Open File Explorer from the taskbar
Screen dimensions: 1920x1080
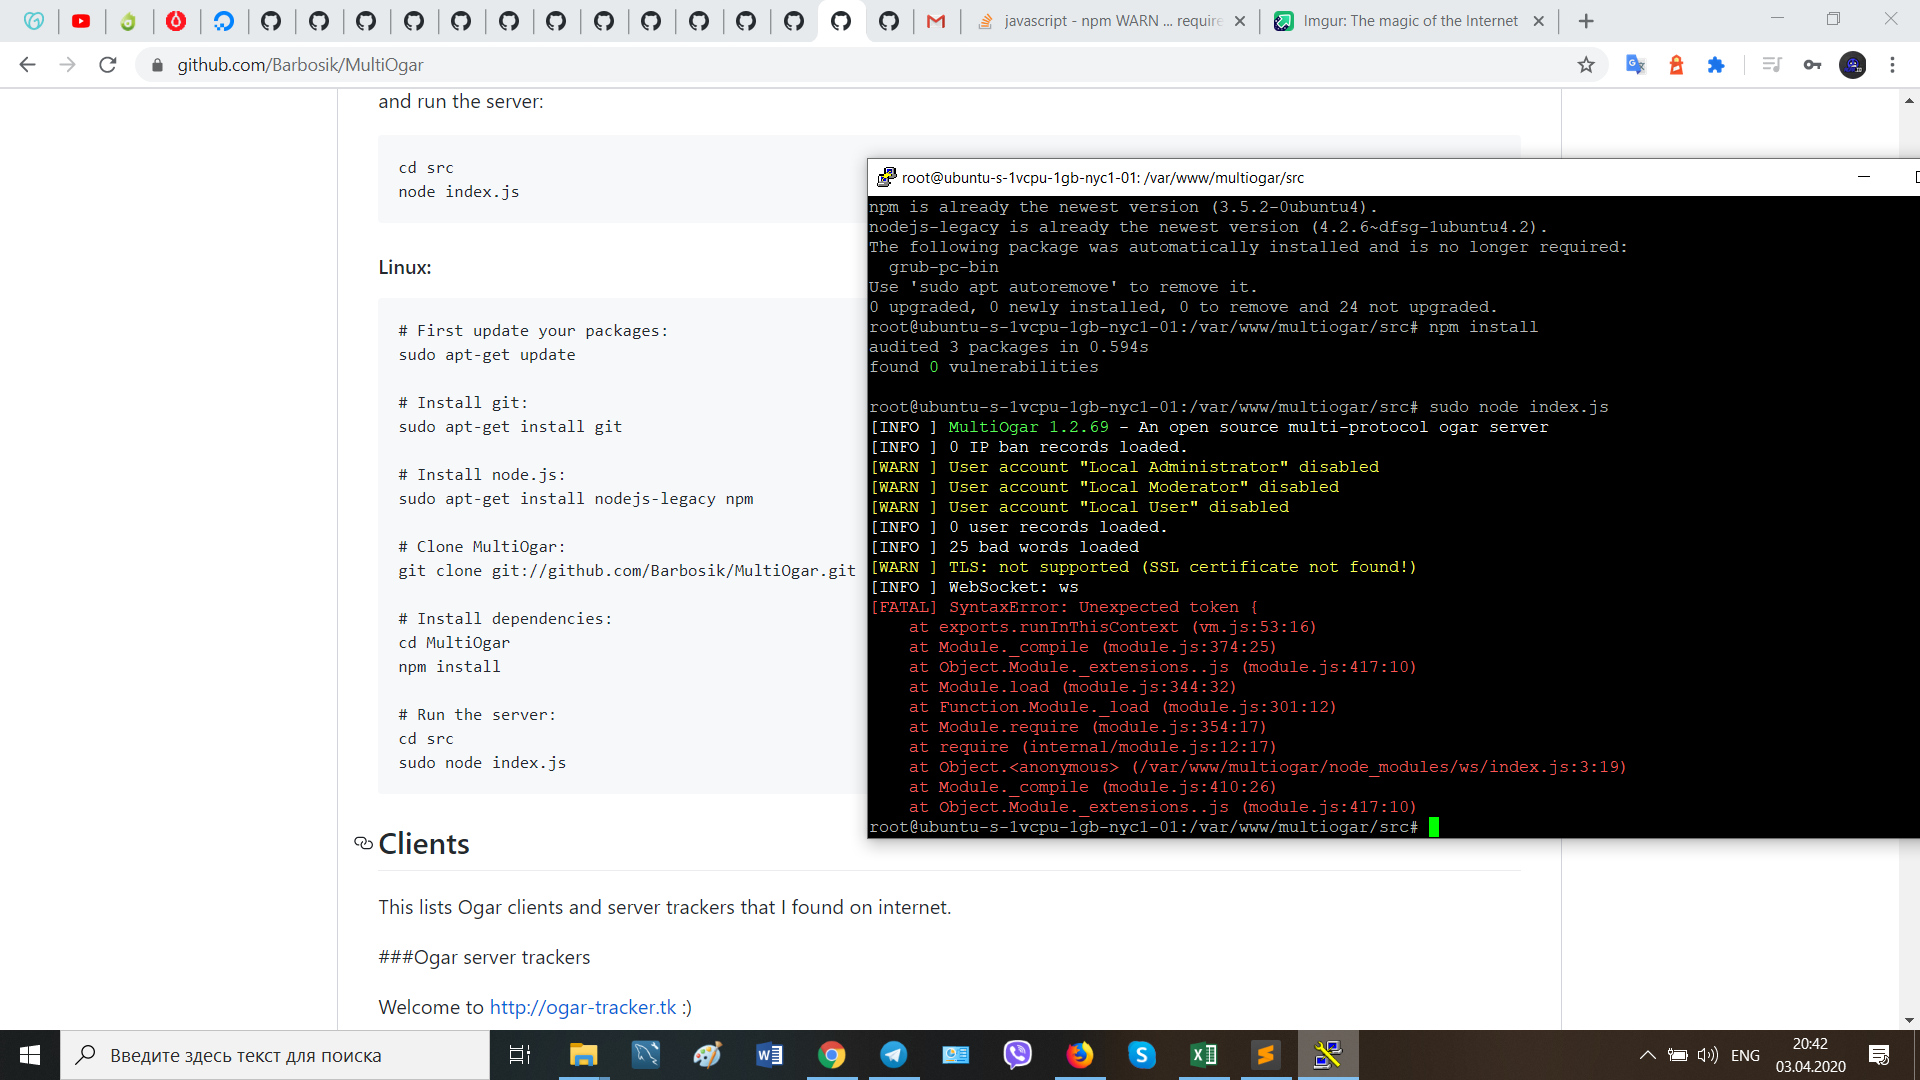(583, 1055)
